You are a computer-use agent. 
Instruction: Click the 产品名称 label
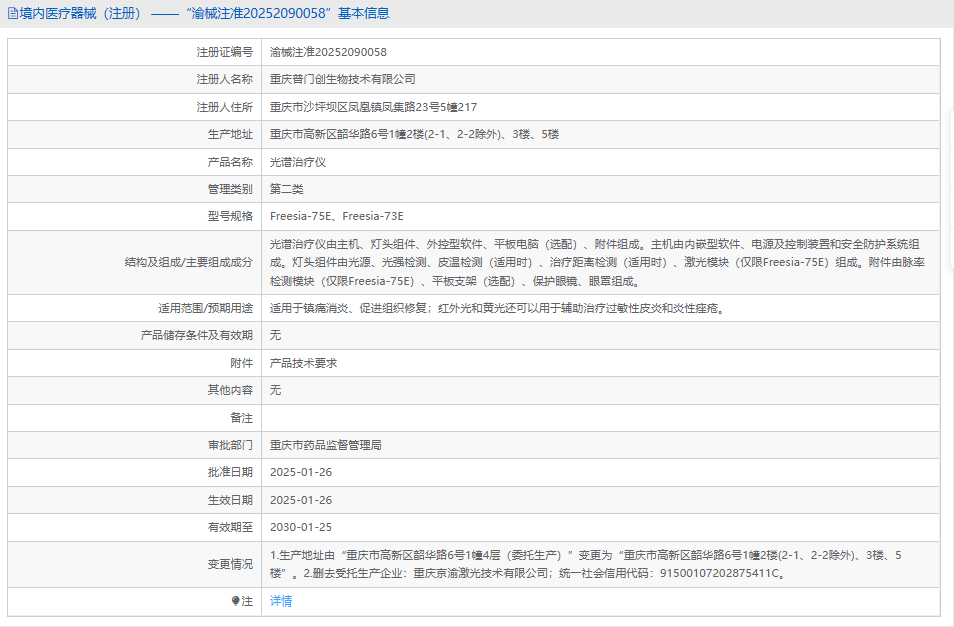point(230,162)
